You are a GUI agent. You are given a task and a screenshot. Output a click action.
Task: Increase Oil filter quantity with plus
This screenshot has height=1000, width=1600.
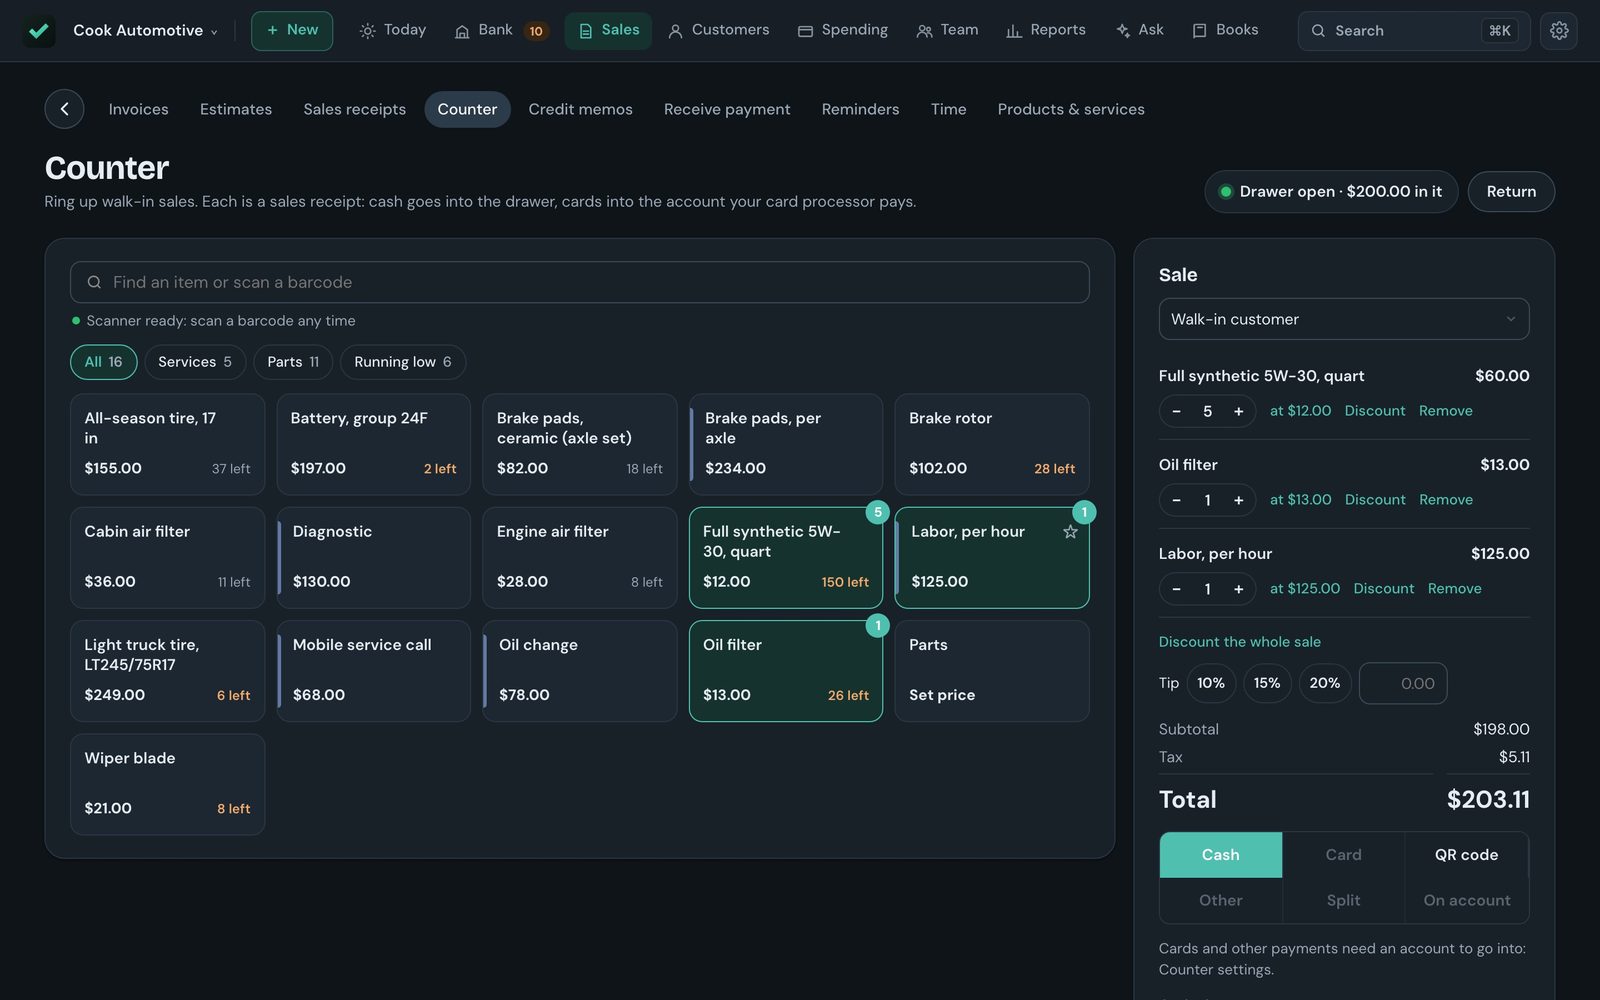tap(1238, 500)
